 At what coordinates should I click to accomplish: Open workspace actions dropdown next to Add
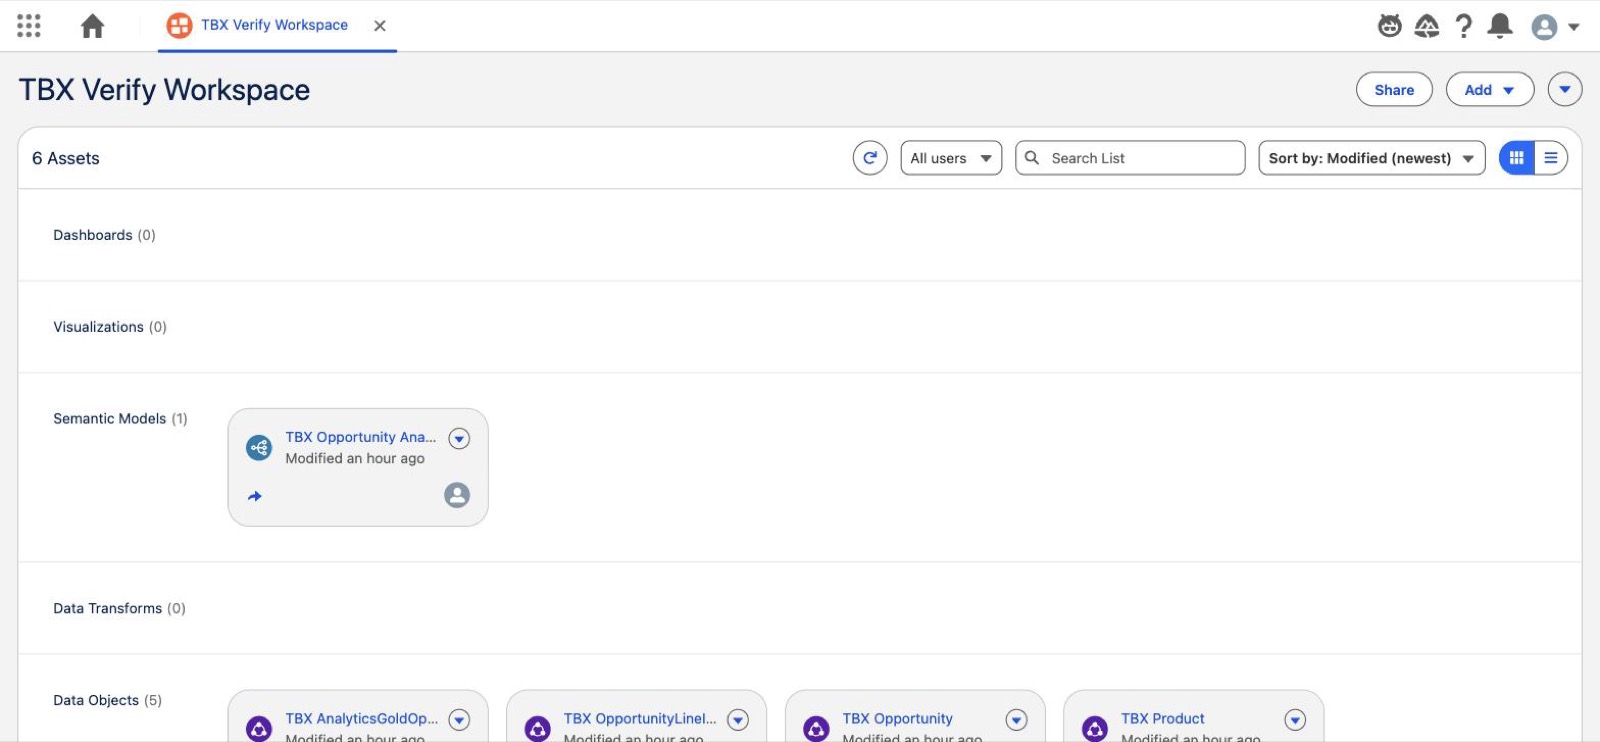pos(1565,89)
